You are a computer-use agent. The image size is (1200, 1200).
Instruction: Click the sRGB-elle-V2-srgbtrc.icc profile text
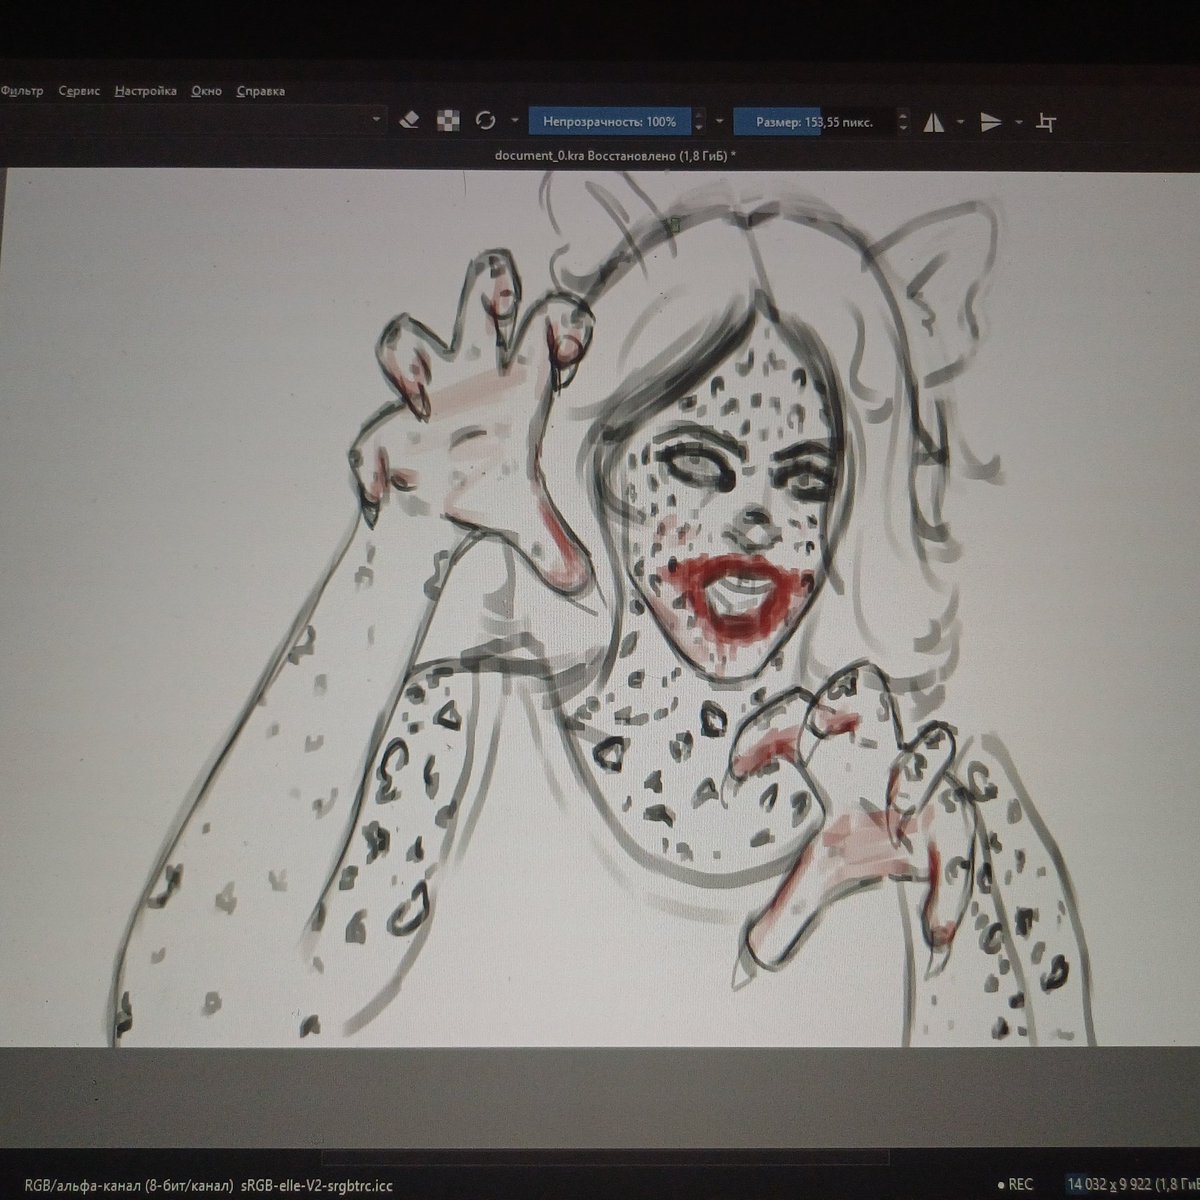(x=316, y=1185)
